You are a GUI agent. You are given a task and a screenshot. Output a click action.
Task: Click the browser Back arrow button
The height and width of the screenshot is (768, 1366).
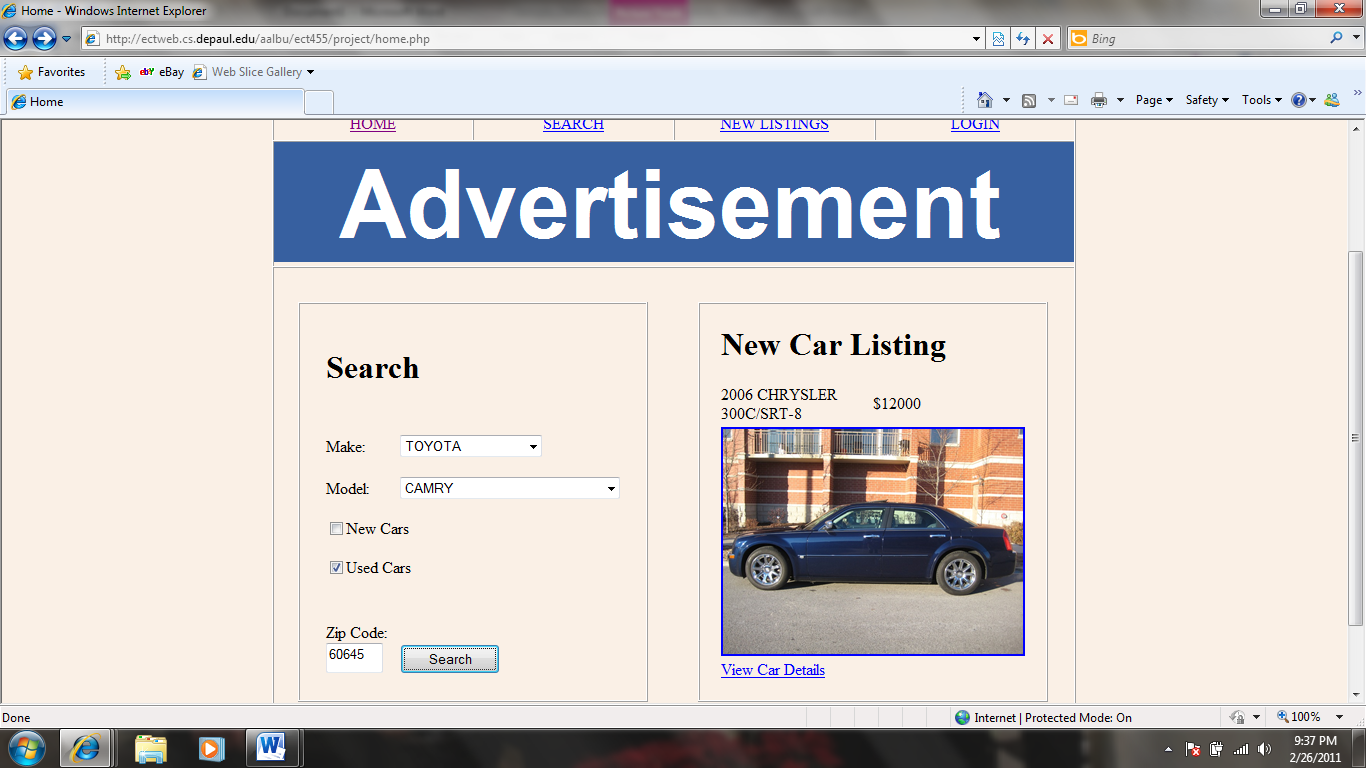pyautogui.click(x=16, y=39)
